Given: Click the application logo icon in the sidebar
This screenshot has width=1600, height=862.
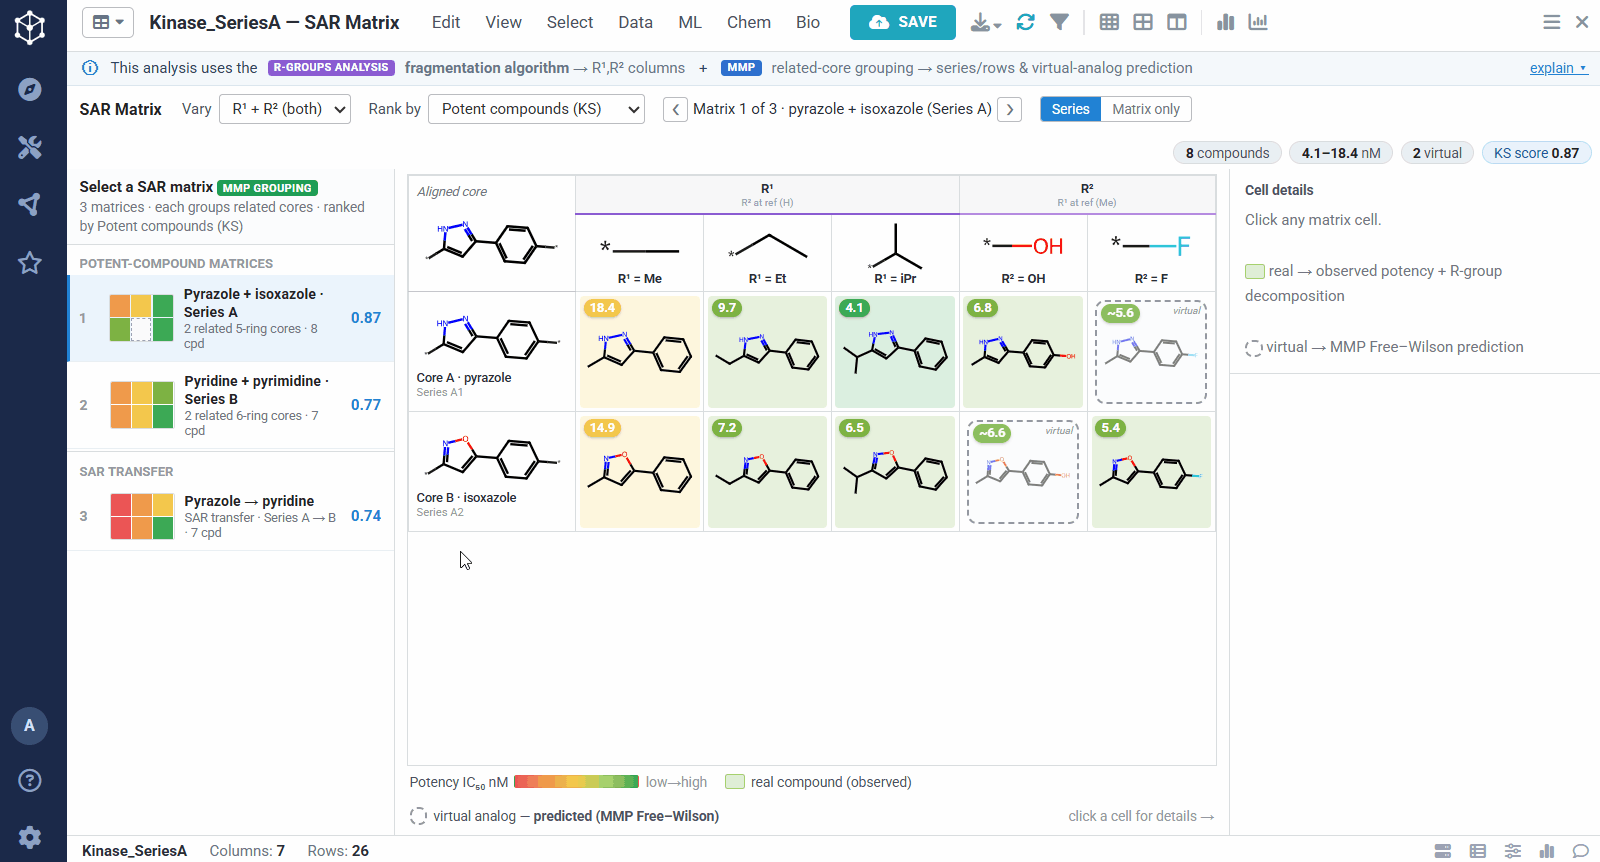Looking at the screenshot, I should coord(30,27).
